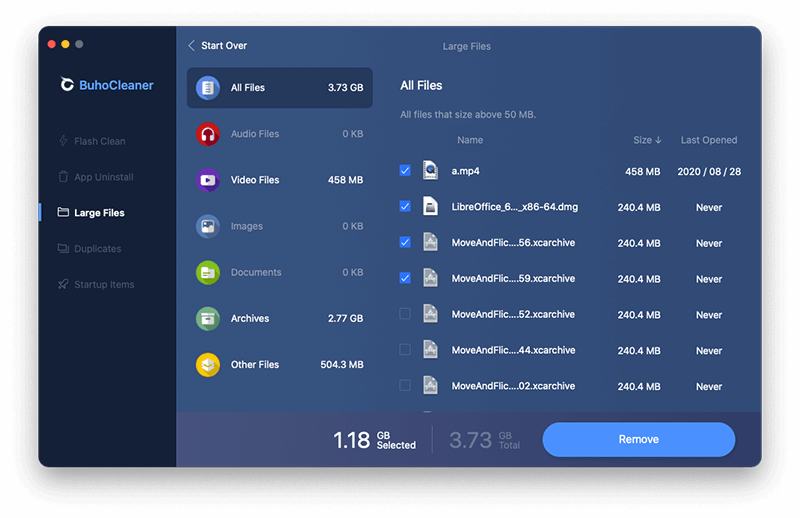The height and width of the screenshot is (518, 800).
Task: Click the Video Files play icon
Action: (x=208, y=180)
